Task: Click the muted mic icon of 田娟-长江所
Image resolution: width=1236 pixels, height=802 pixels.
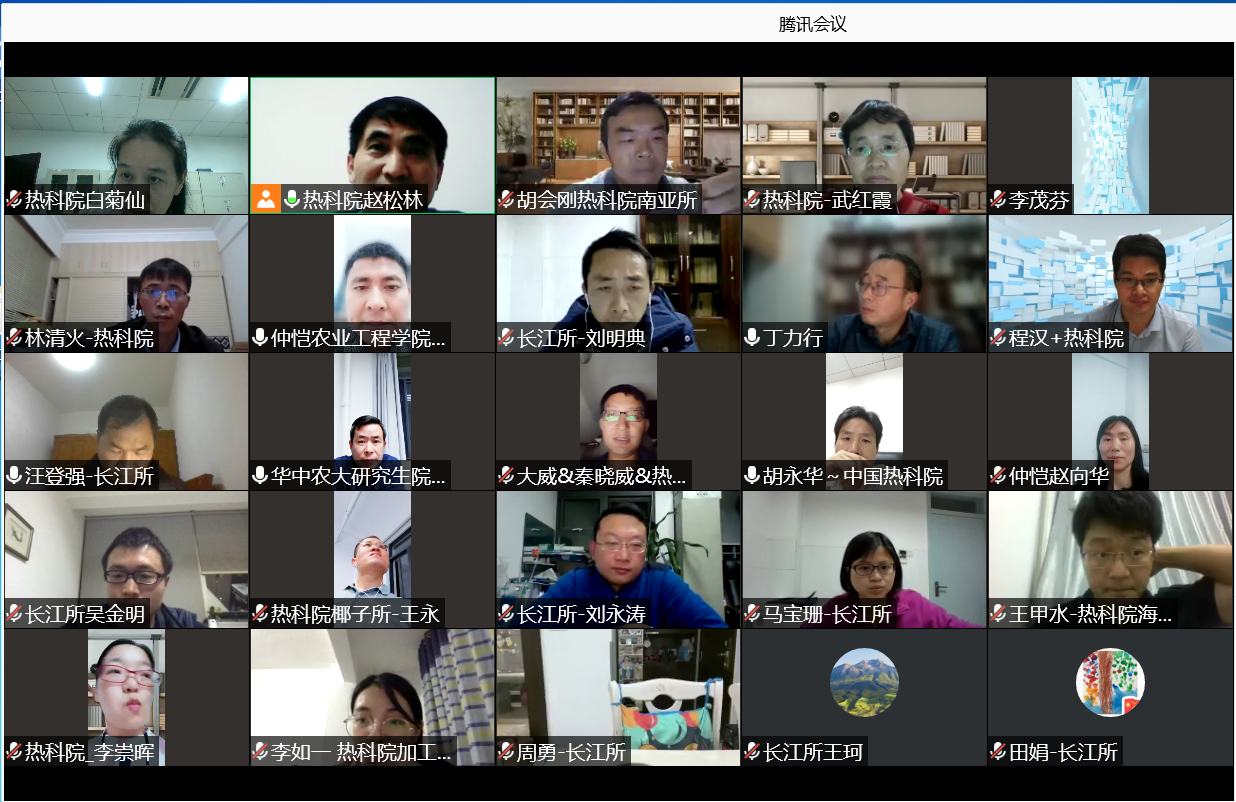Action: (x=998, y=752)
